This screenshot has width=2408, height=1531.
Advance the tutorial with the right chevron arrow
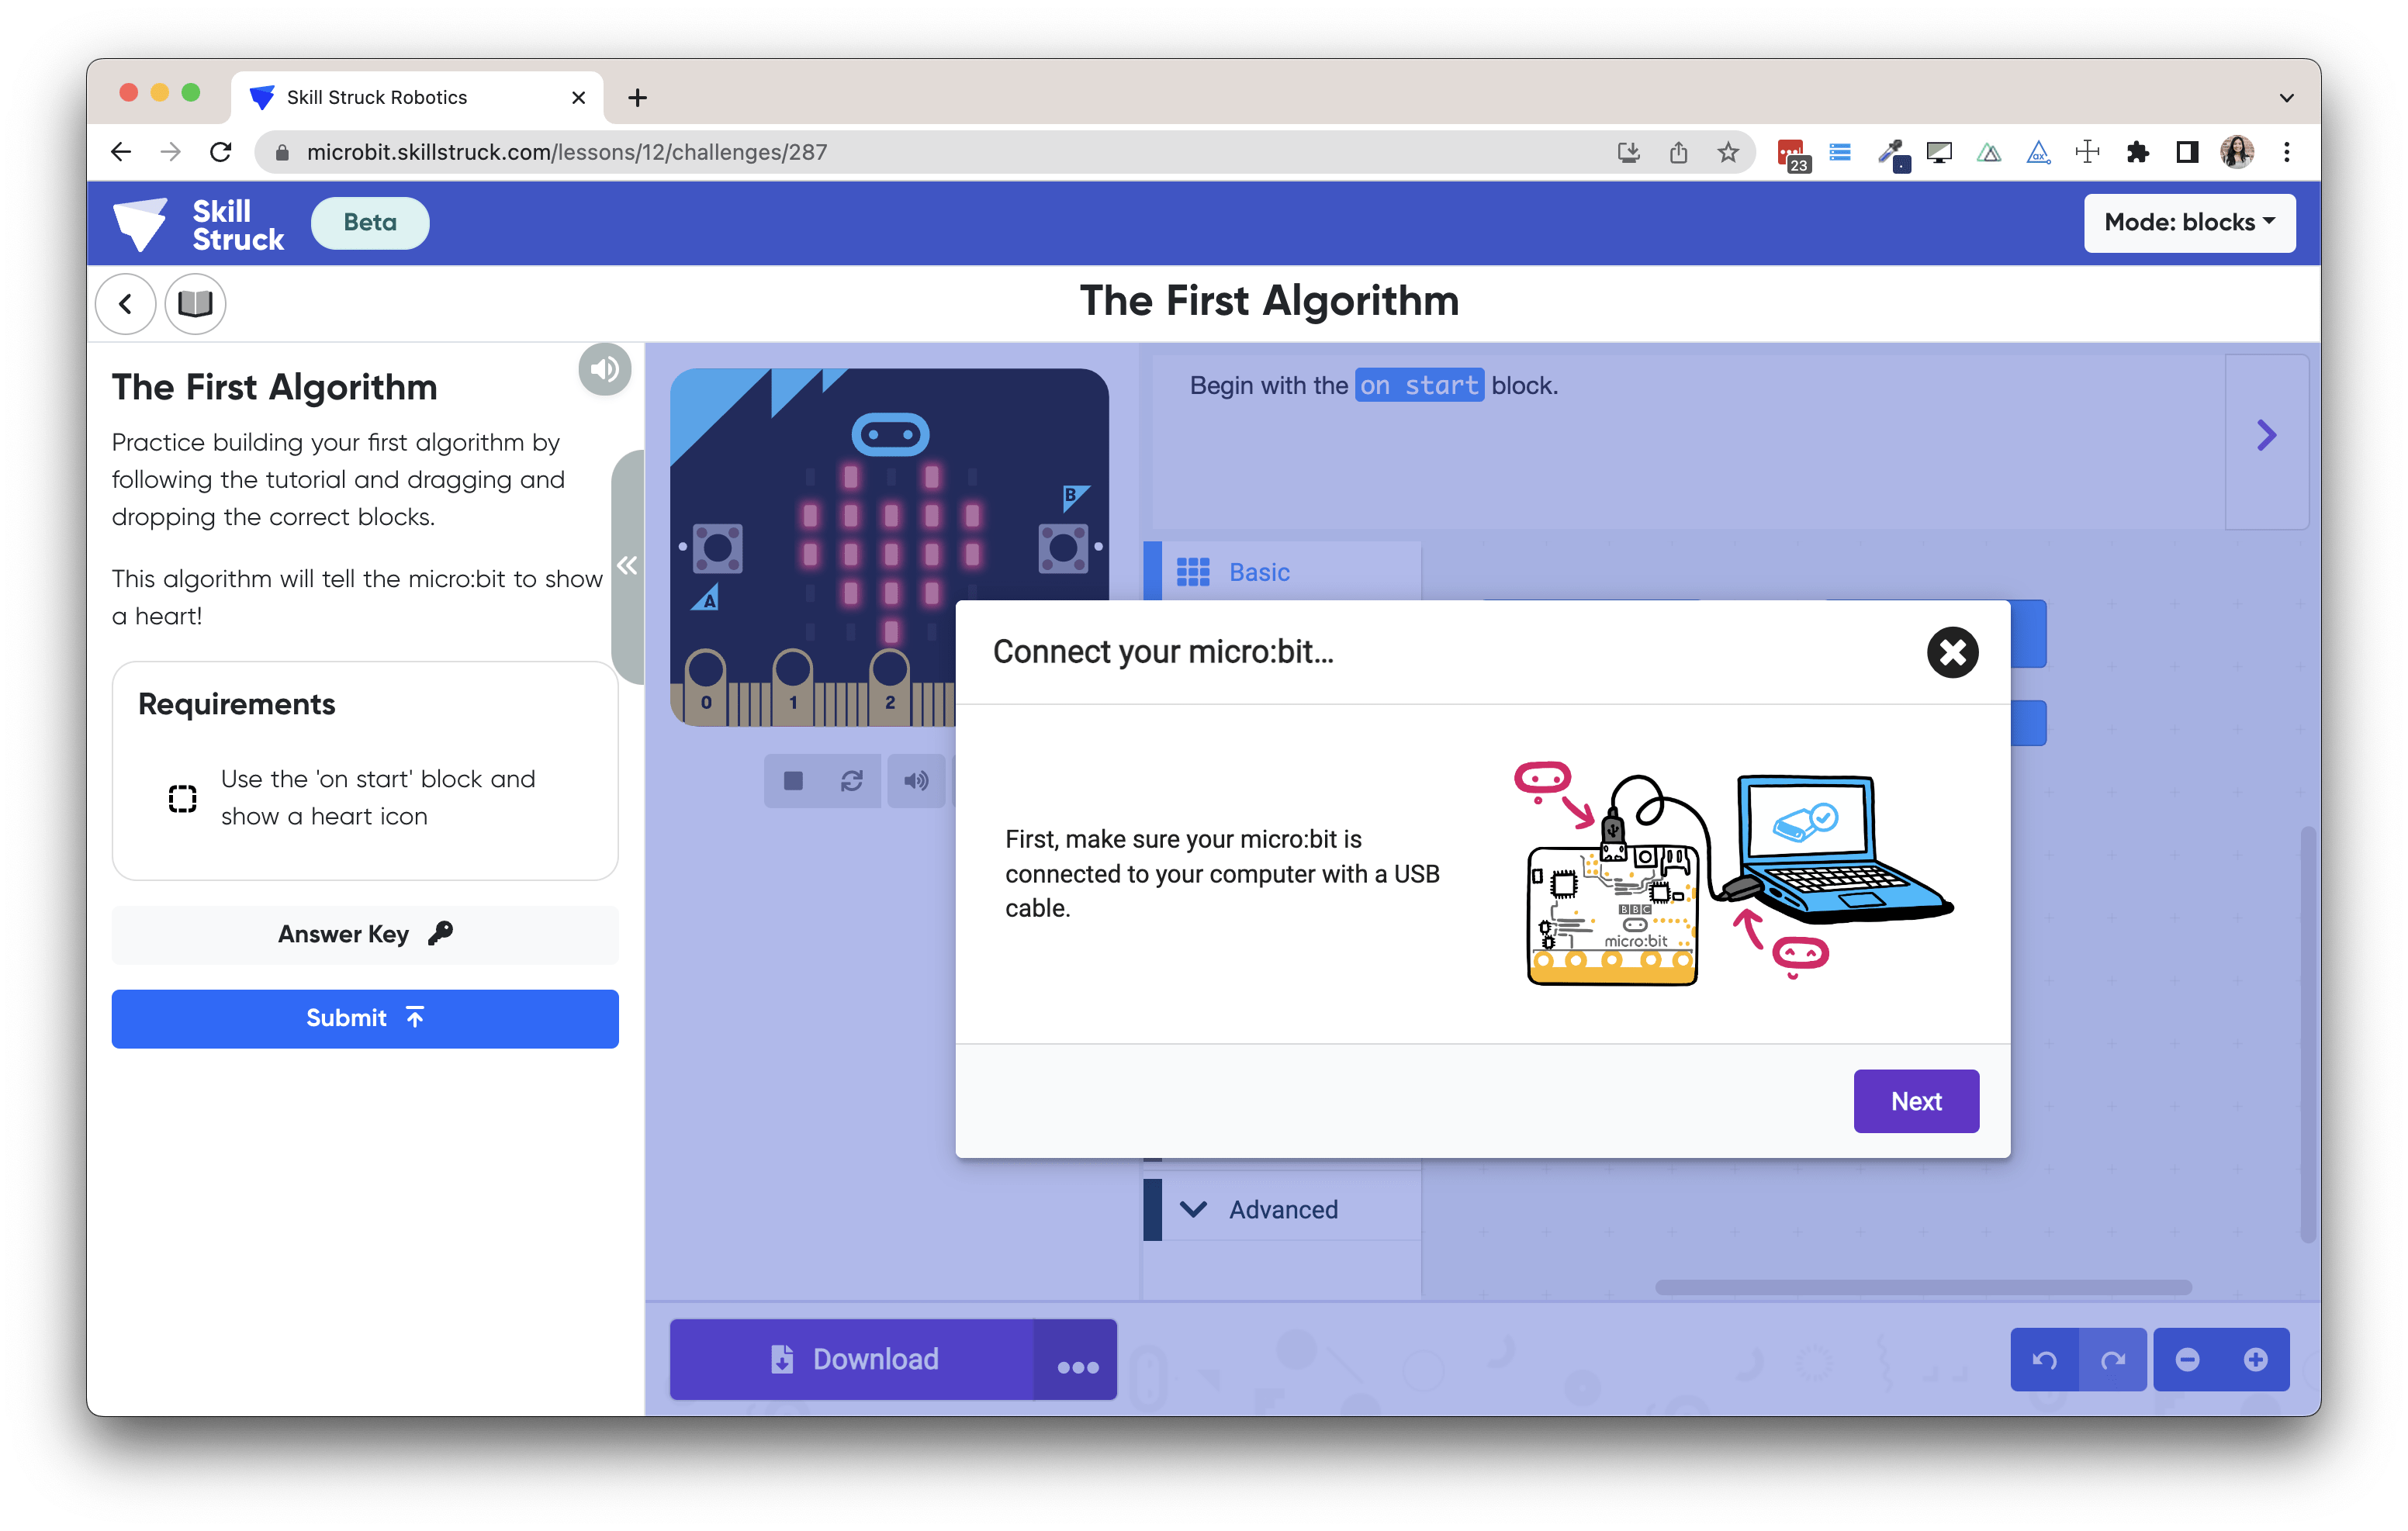coord(2266,435)
